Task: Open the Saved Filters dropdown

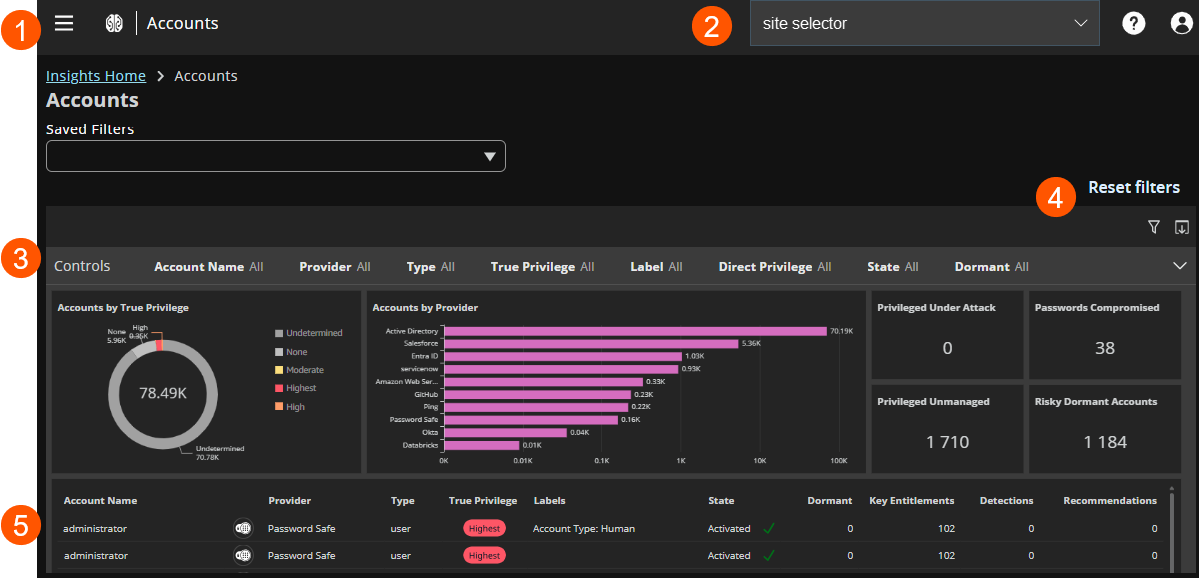Action: point(276,156)
